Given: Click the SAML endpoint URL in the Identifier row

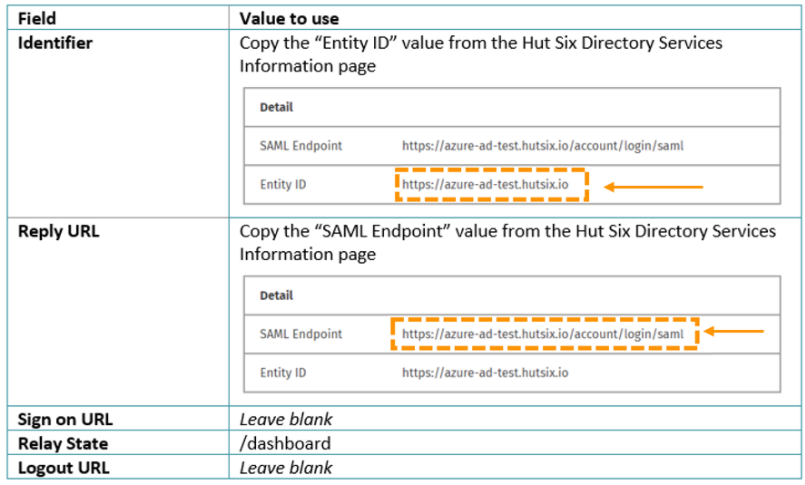Looking at the screenshot, I should [543, 146].
